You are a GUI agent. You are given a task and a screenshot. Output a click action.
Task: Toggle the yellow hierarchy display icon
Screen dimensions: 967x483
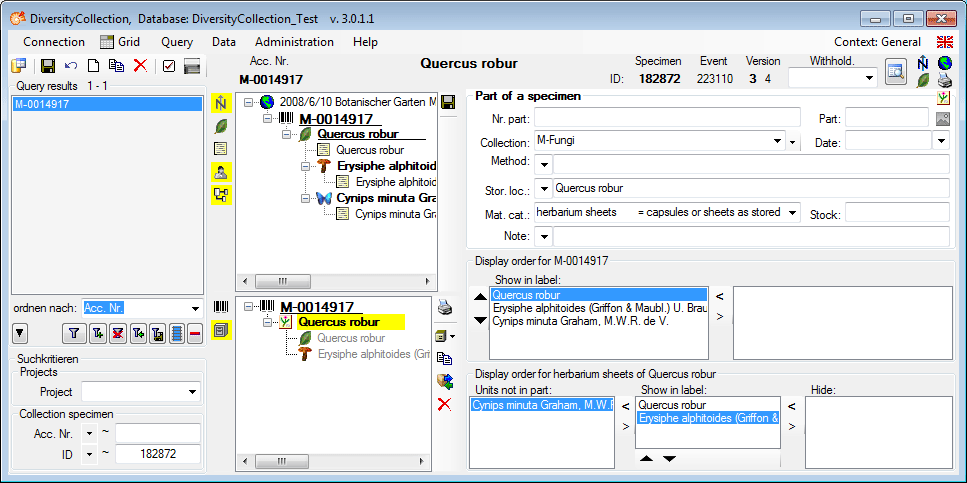coord(221,195)
